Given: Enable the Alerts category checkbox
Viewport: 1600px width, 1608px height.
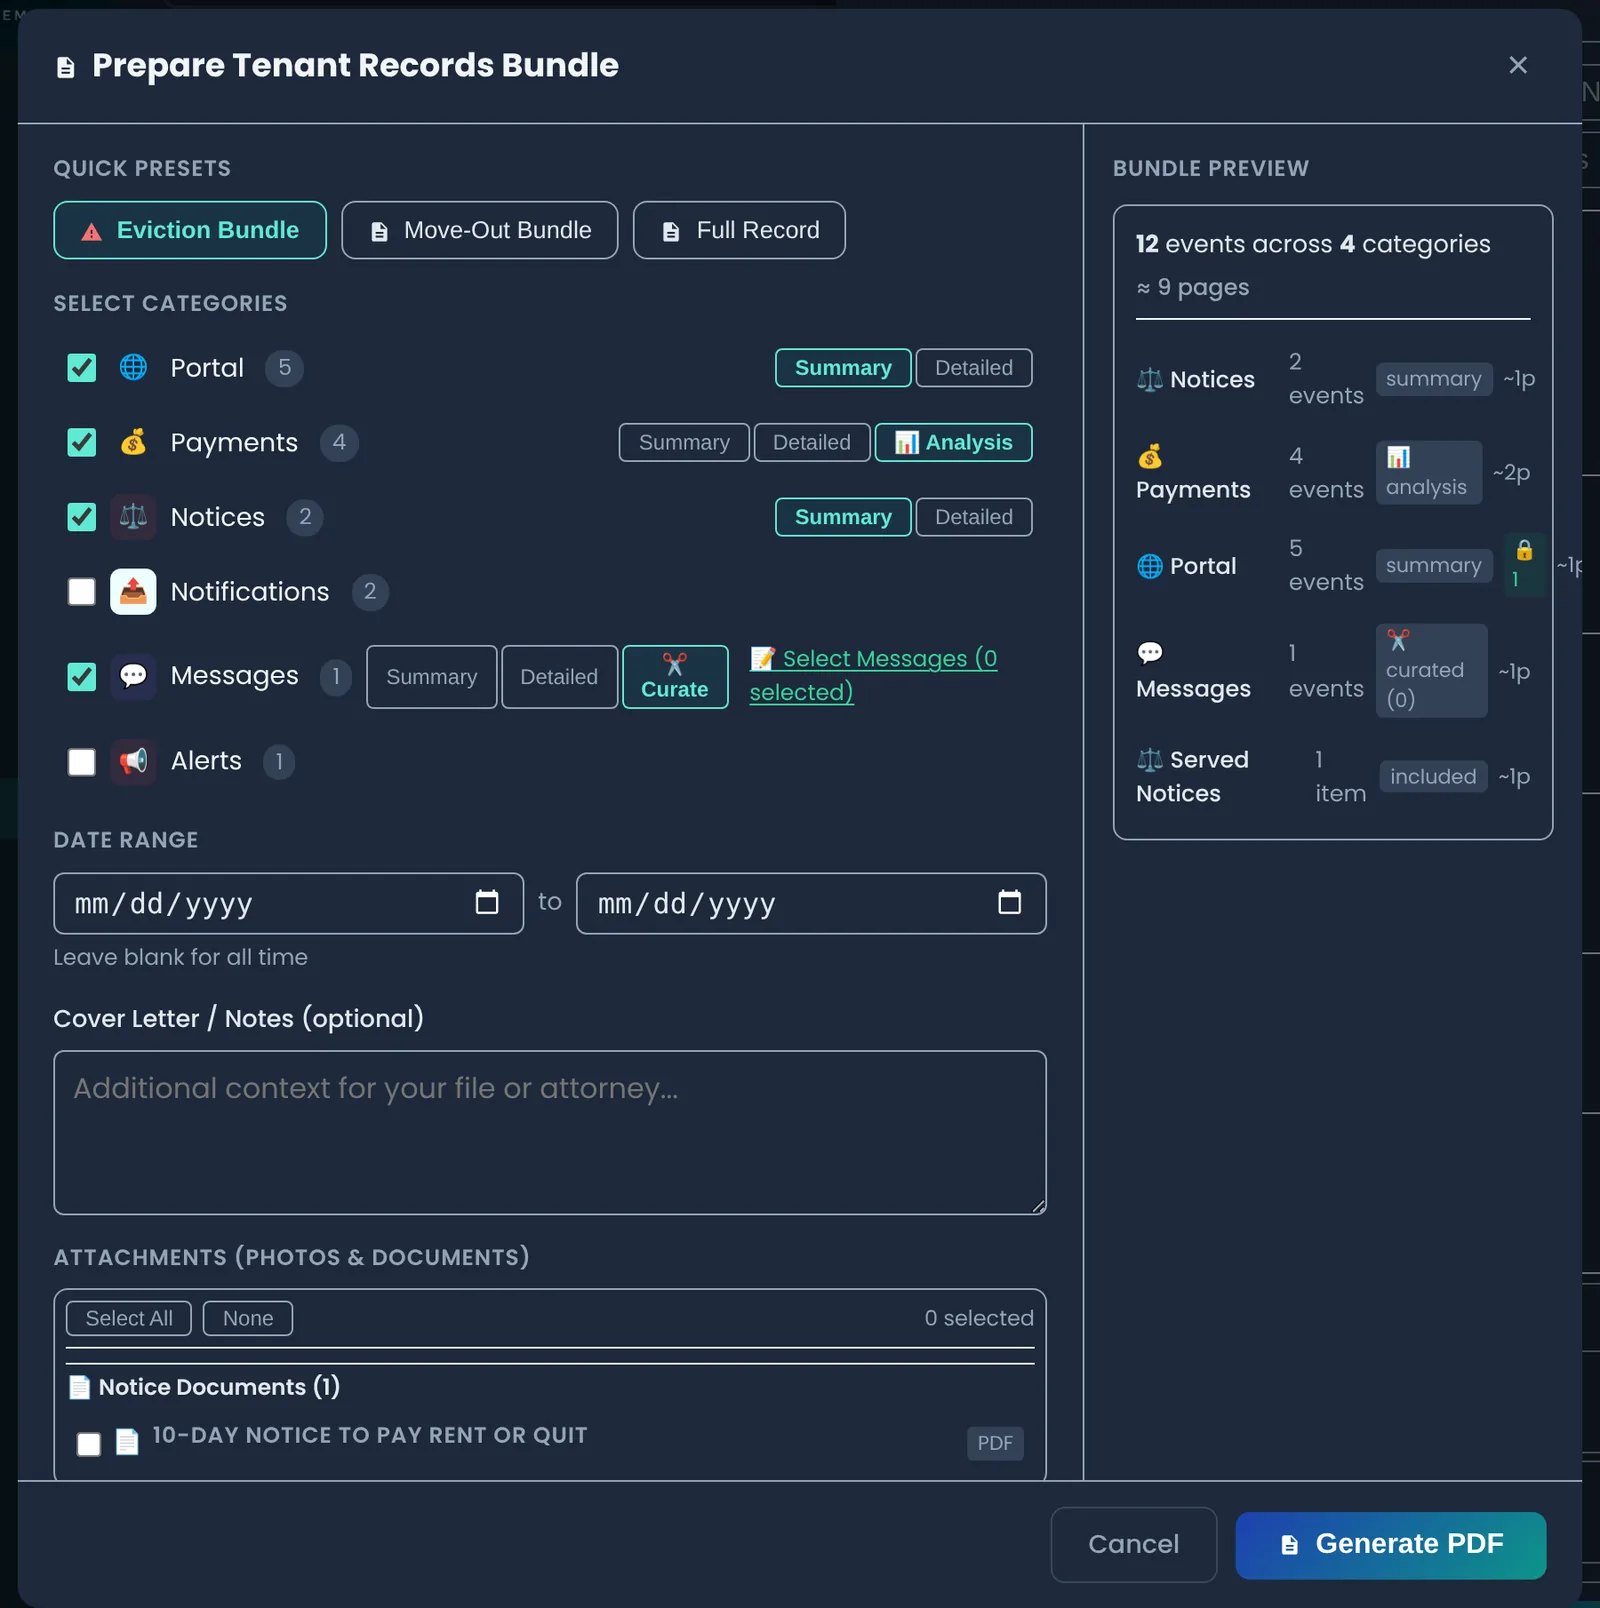Looking at the screenshot, I should tap(82, 762).
